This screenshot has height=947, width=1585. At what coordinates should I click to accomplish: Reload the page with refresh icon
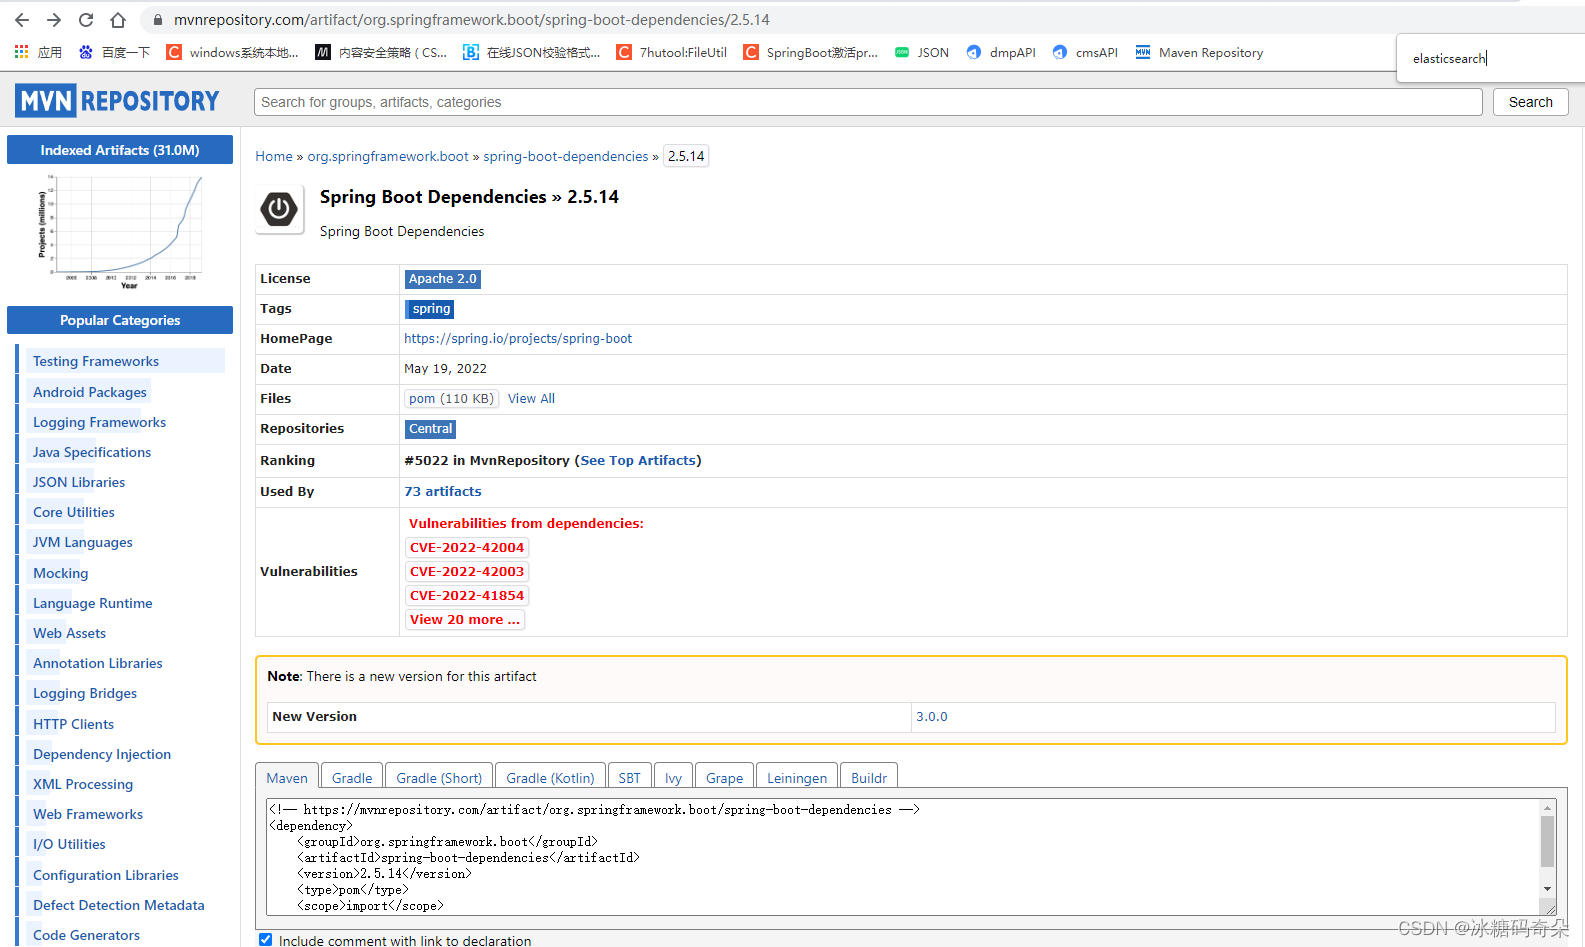click(86, 20)
